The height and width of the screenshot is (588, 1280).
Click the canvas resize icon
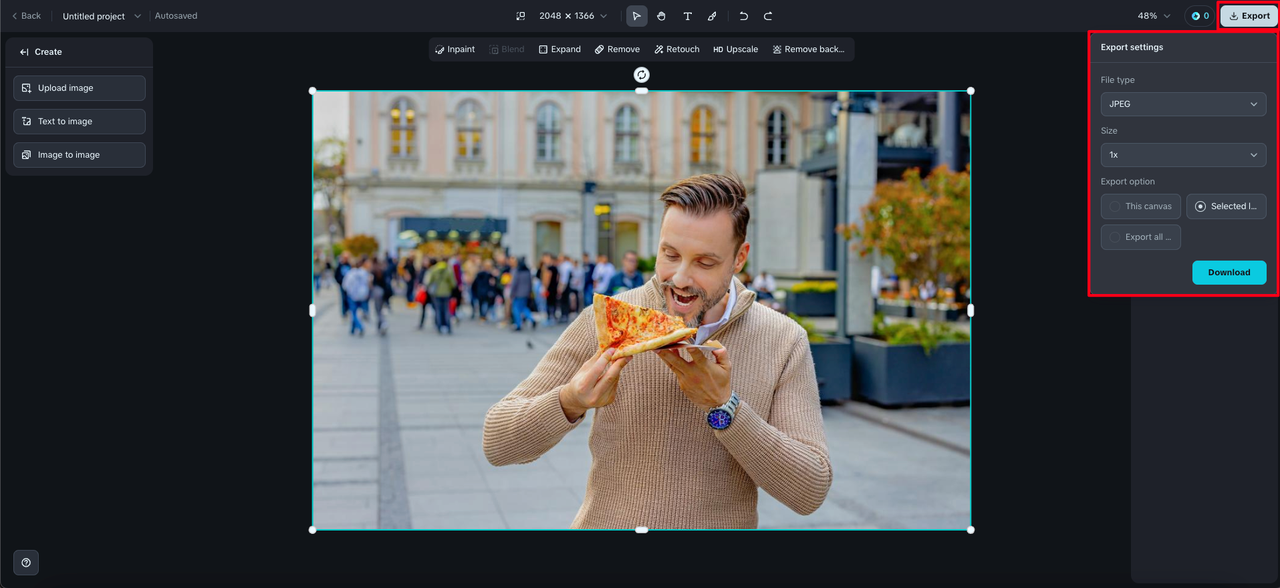pyautogui.click(x=520, y=16)
